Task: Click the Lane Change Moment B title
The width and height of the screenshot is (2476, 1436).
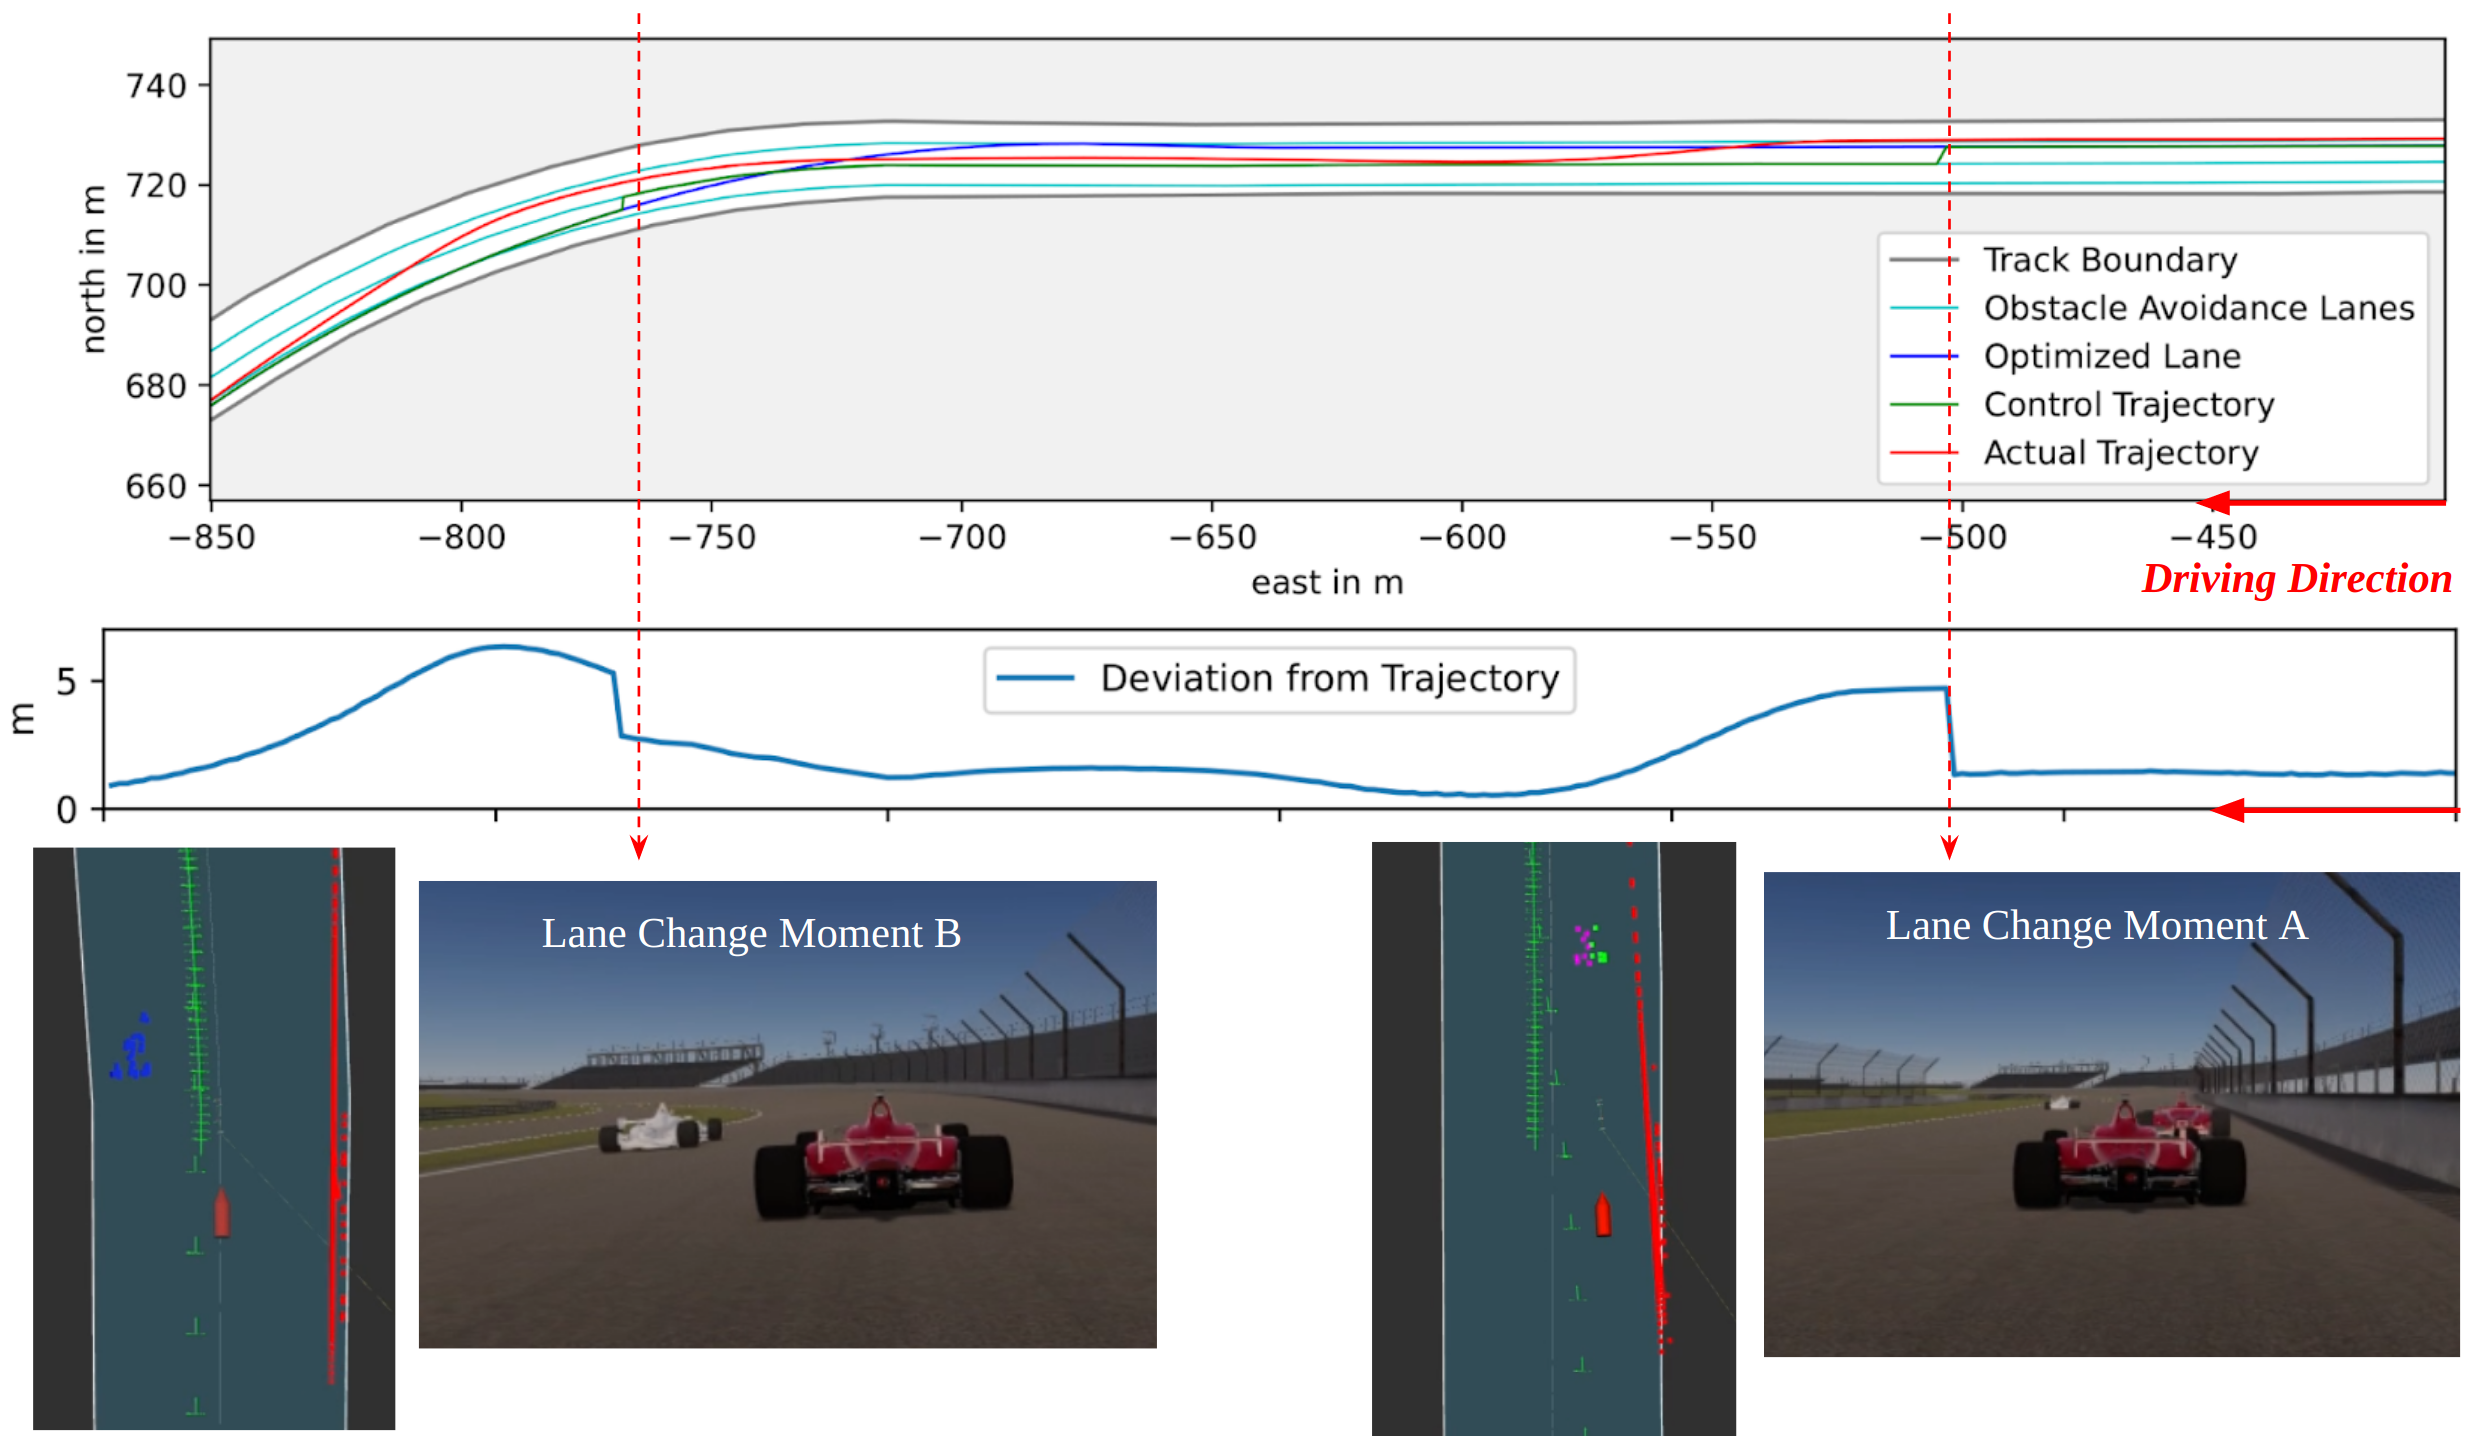Action: tap(751, 933)
